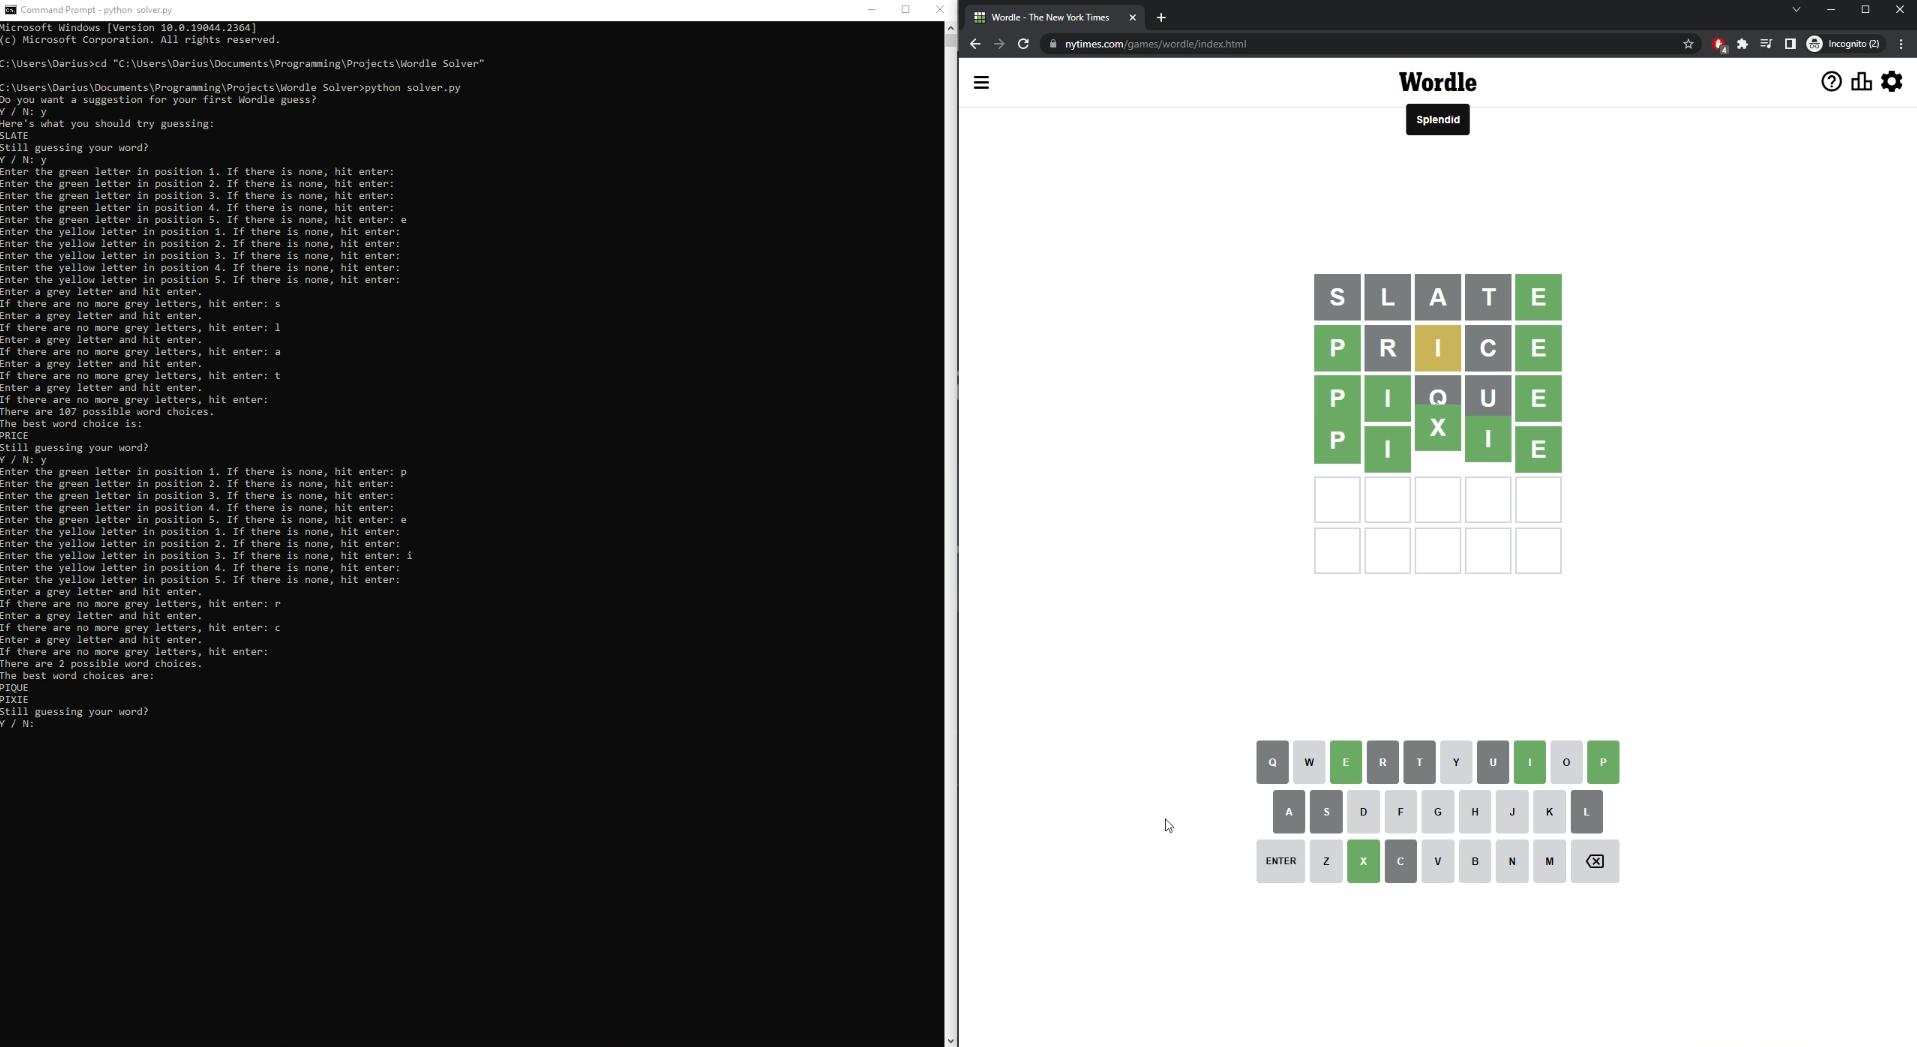
Task: Expand the tab search chevron
Action: pos(1796,10)
